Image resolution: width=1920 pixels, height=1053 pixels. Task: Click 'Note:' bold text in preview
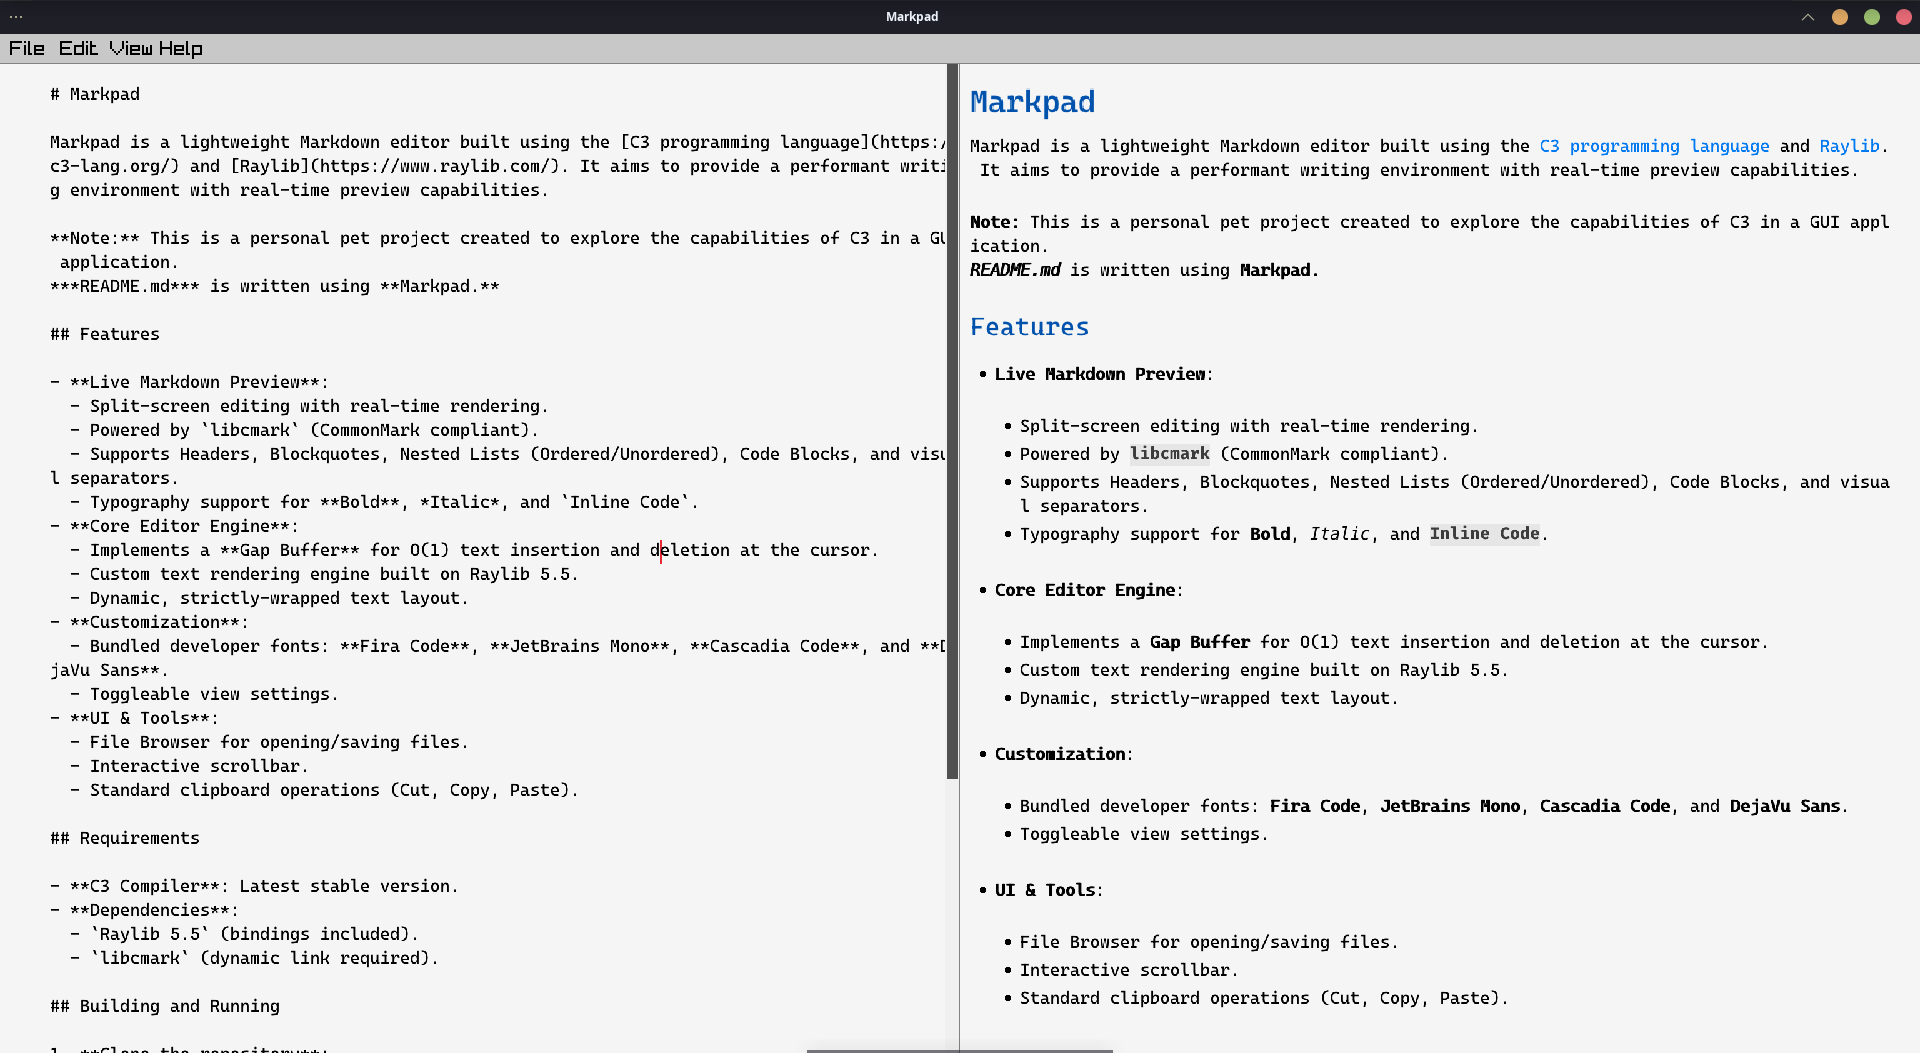(x=994, y=222)
